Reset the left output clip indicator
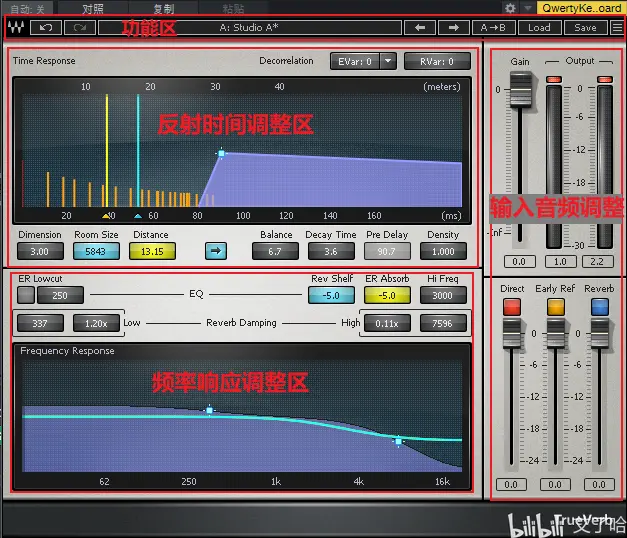Image resolution: width=627 pixels, height=538 pixels. [x=554, y=79]
